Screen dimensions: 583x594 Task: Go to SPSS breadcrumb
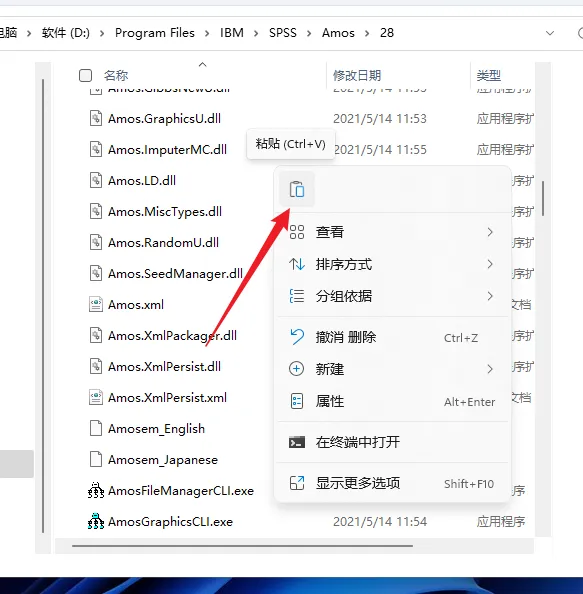pyautogui.click(x=283, y=33)
